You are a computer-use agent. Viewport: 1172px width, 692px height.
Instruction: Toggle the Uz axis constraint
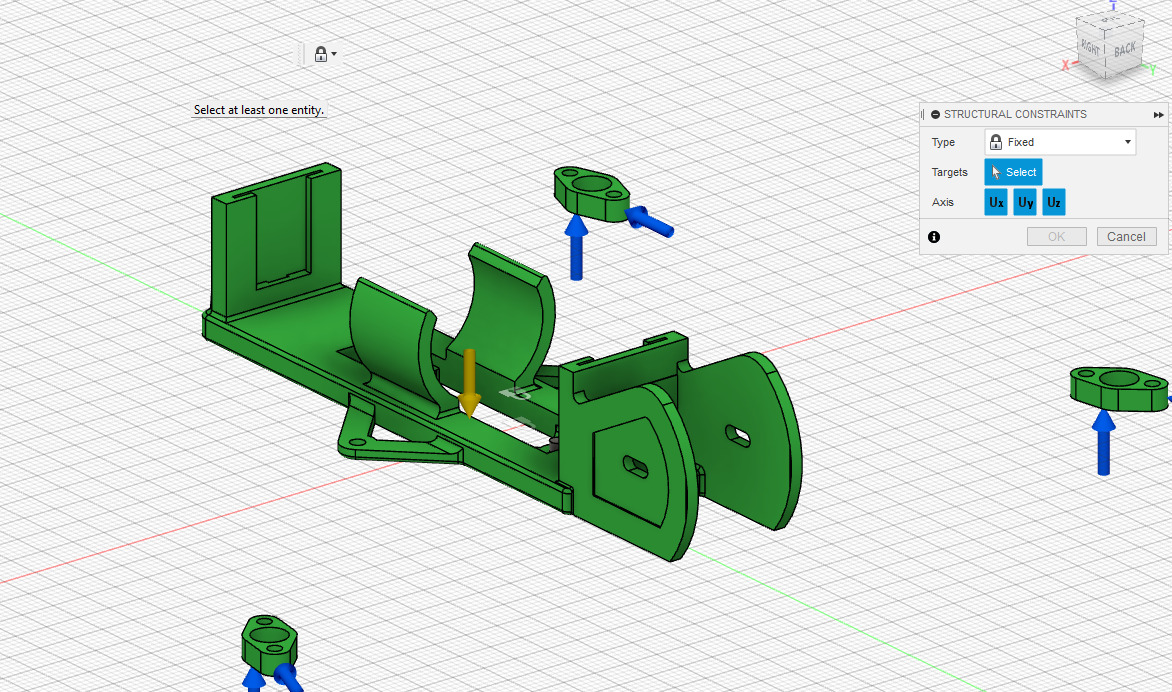1053,202
